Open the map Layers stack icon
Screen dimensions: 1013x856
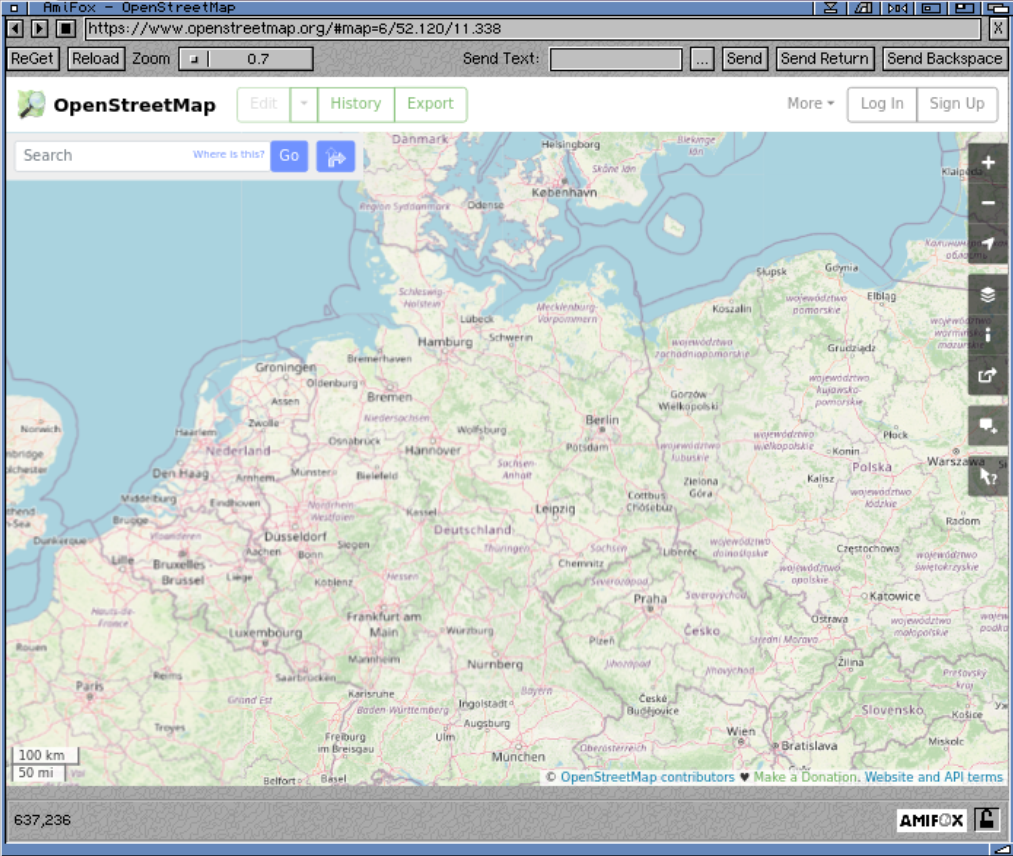(988, 295)
